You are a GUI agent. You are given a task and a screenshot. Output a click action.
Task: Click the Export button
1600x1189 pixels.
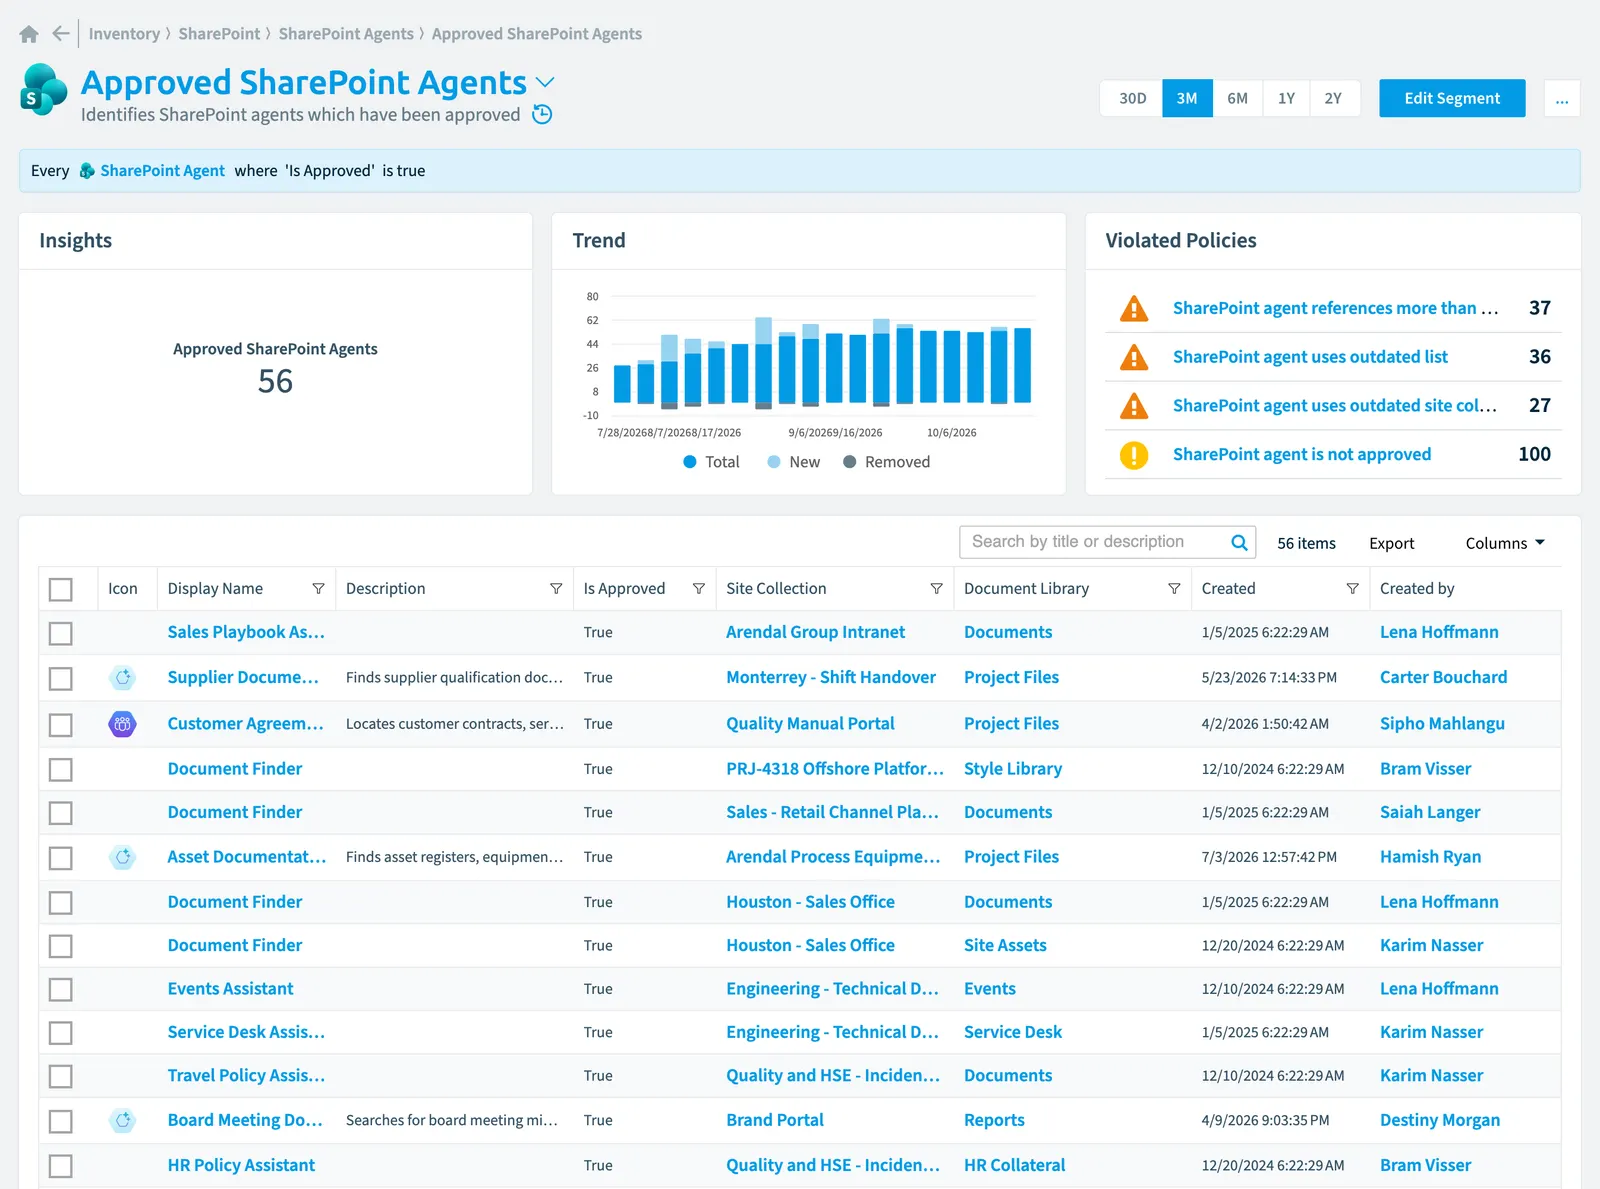[1391, 543]
